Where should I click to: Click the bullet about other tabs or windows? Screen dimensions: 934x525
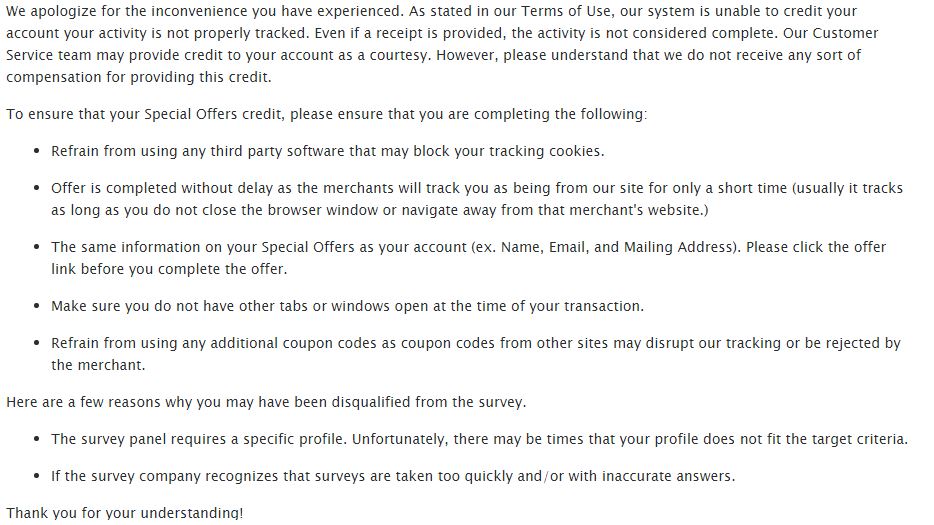(x=347, y=306)
